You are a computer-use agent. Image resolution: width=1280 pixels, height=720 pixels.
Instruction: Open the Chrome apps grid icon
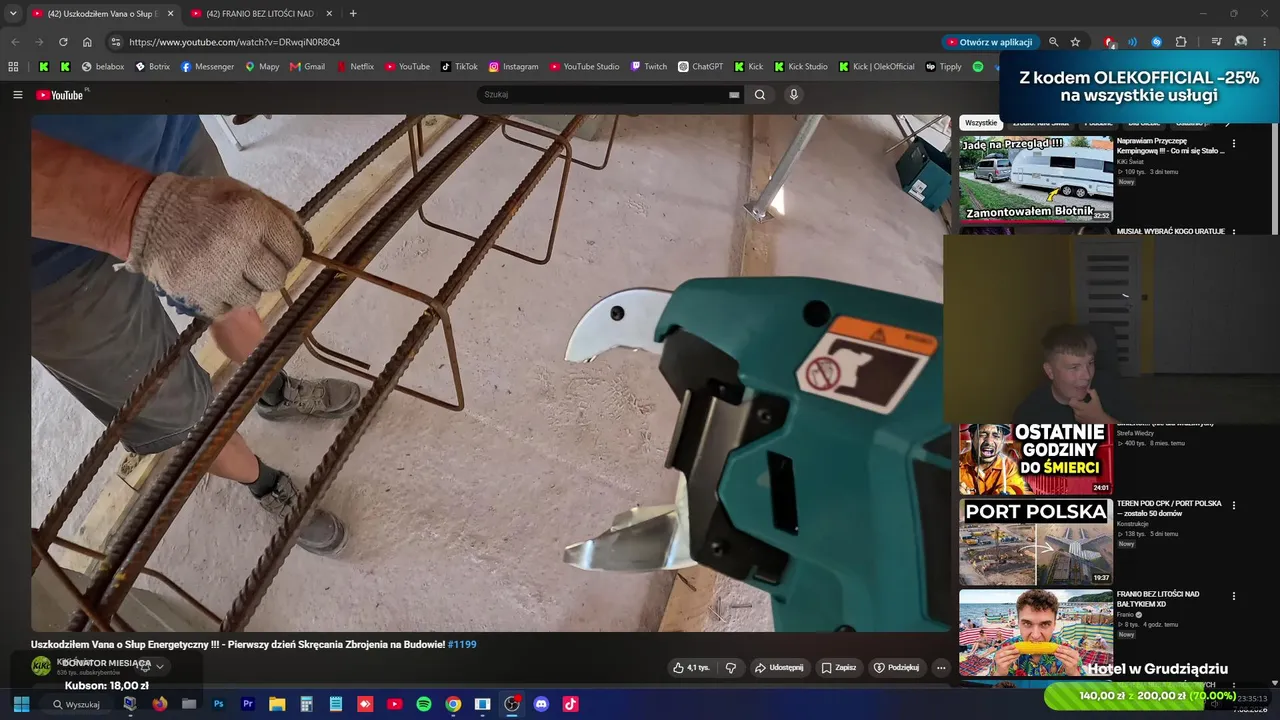(x=13, y=67)
